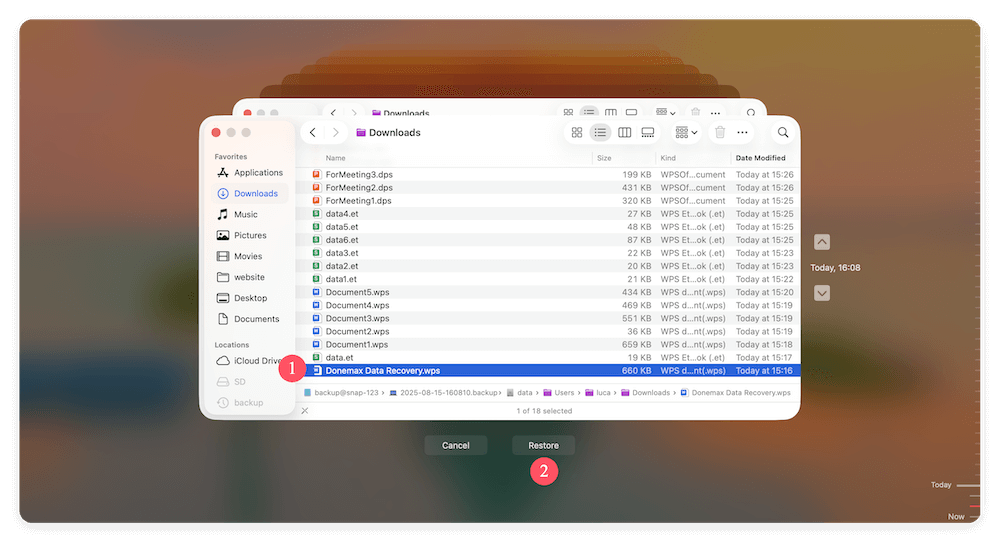
Task: Switch to icon view
Action: tap(577, 133)
